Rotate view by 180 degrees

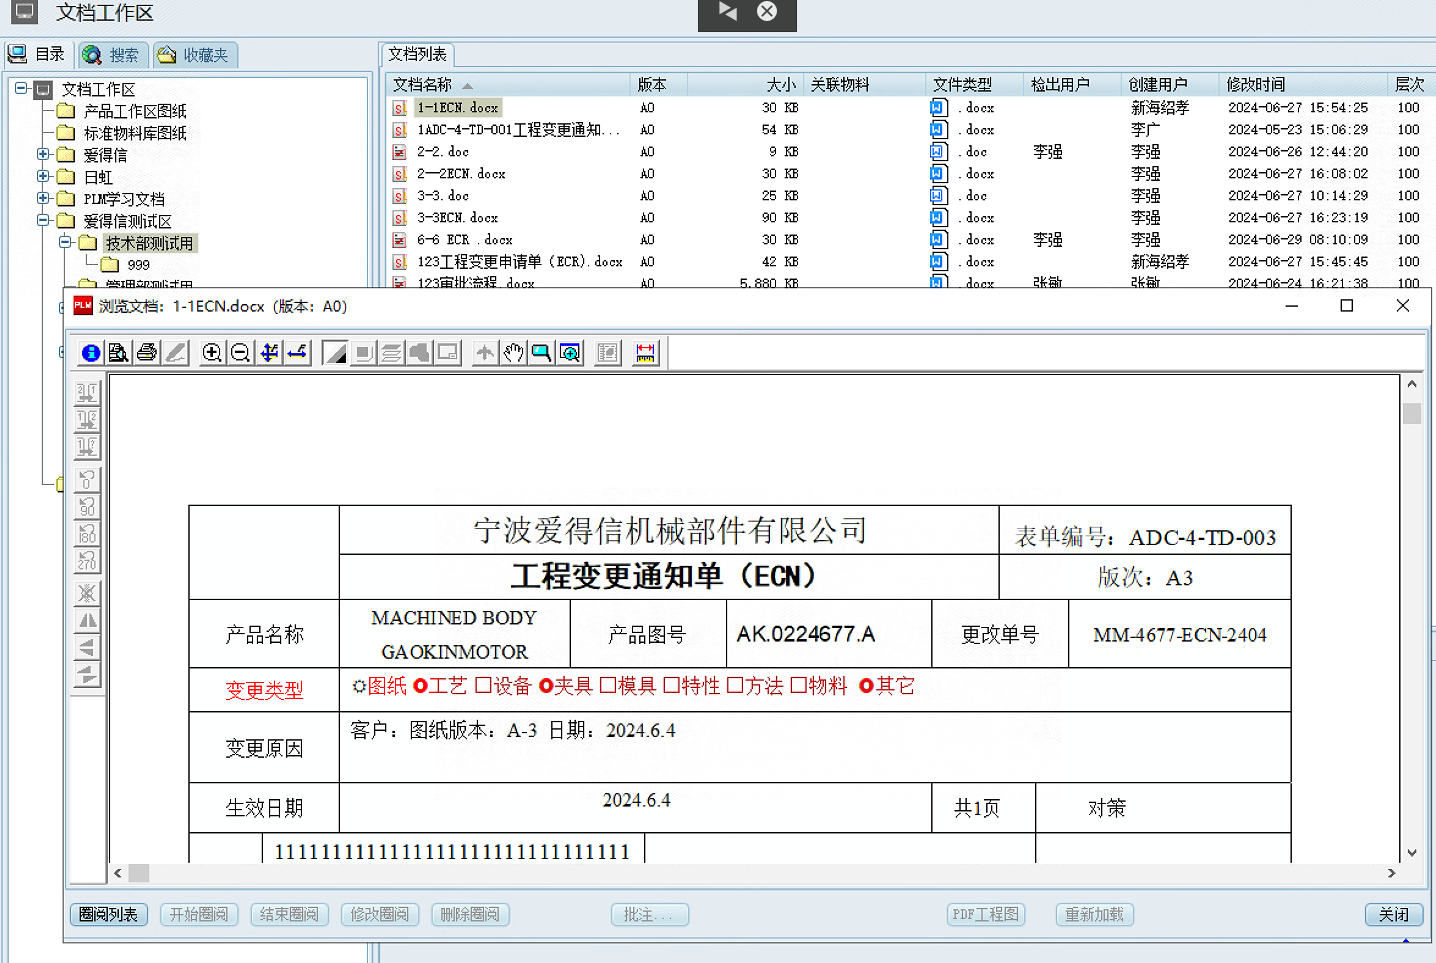tap(87, 534)
